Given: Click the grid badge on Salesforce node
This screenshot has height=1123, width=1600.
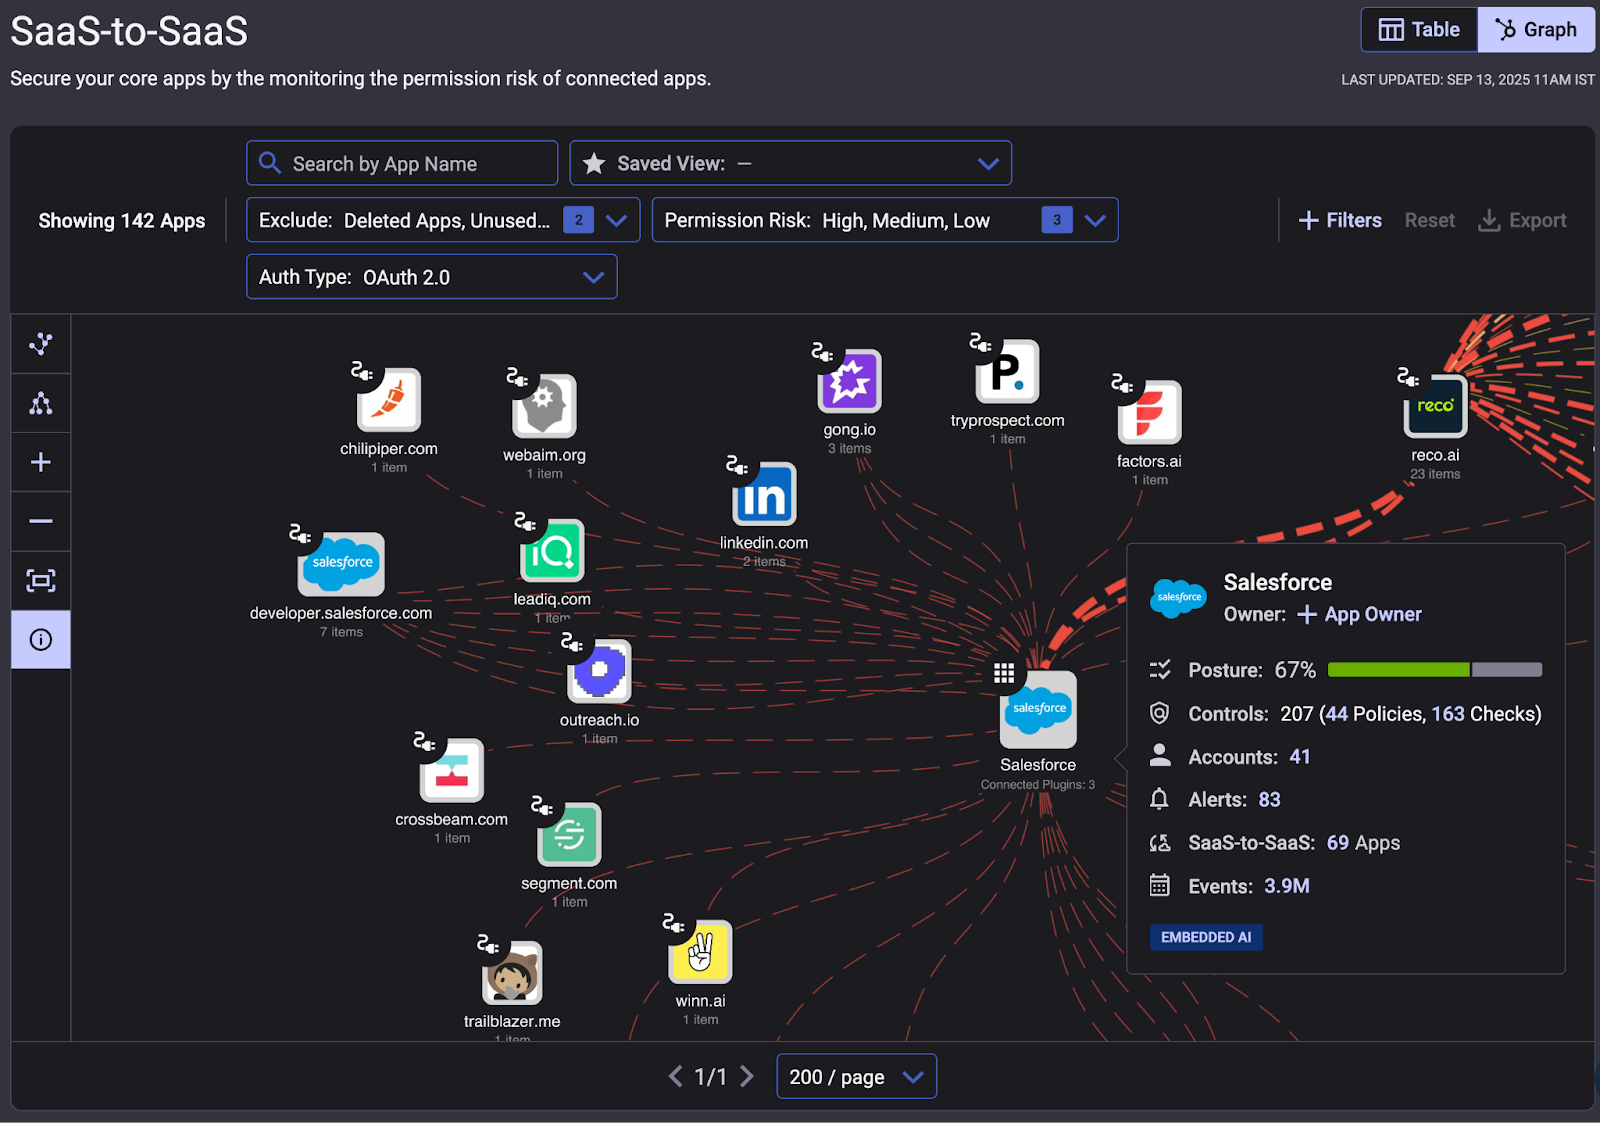Looking at the screenshot, I should tap(1004, 673).
